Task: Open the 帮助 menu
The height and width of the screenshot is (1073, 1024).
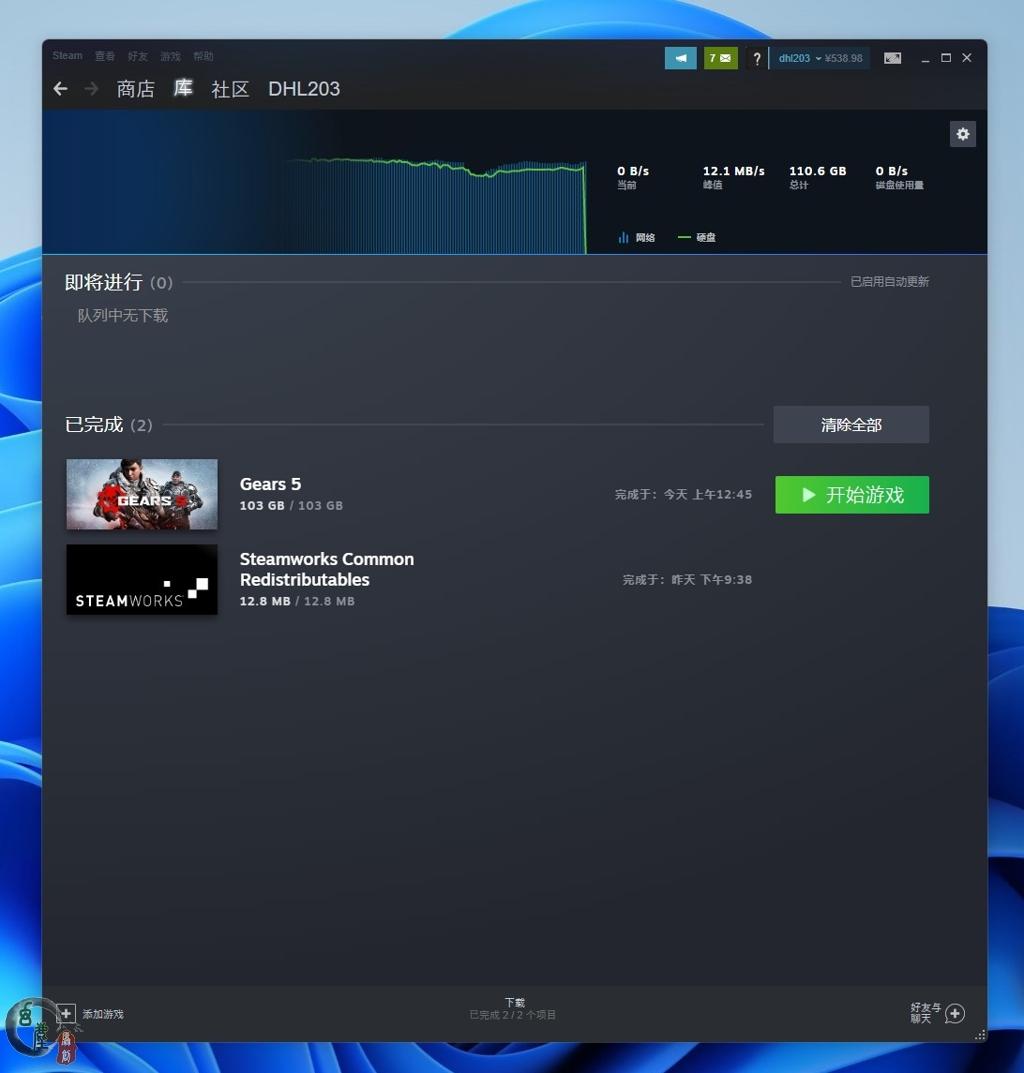Action: (x=203, y=56)
